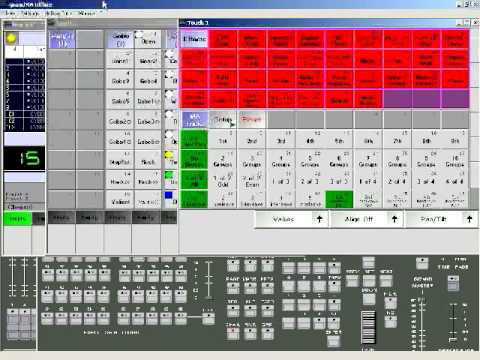Select the "1 of 2 Odd" cell
The image size is (480, 360).
pyautogui.click(x=223, y=180)
